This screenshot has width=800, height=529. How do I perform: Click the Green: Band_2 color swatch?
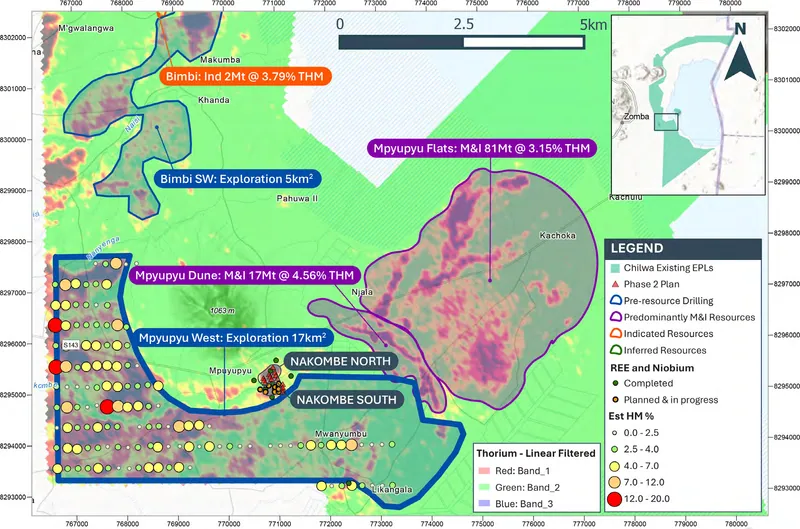[484, 488]
